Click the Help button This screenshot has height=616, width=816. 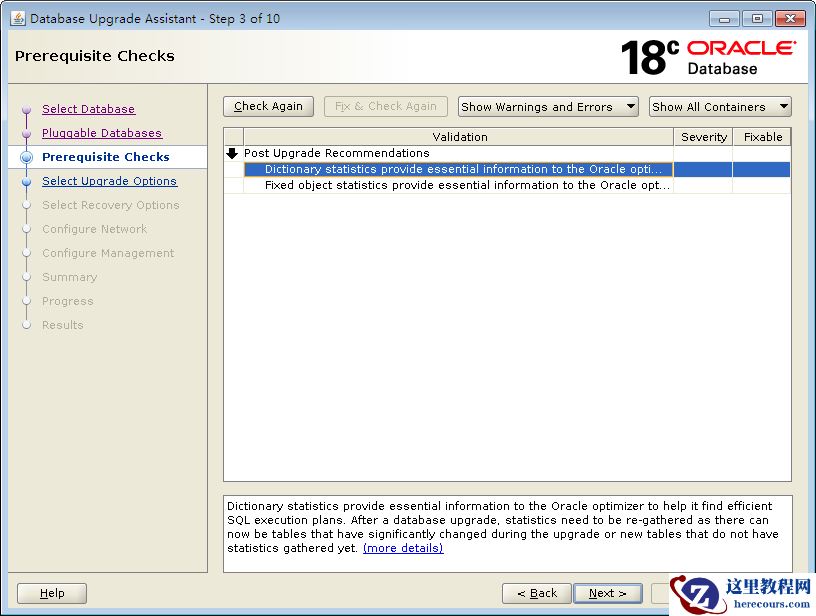[52, 593]
